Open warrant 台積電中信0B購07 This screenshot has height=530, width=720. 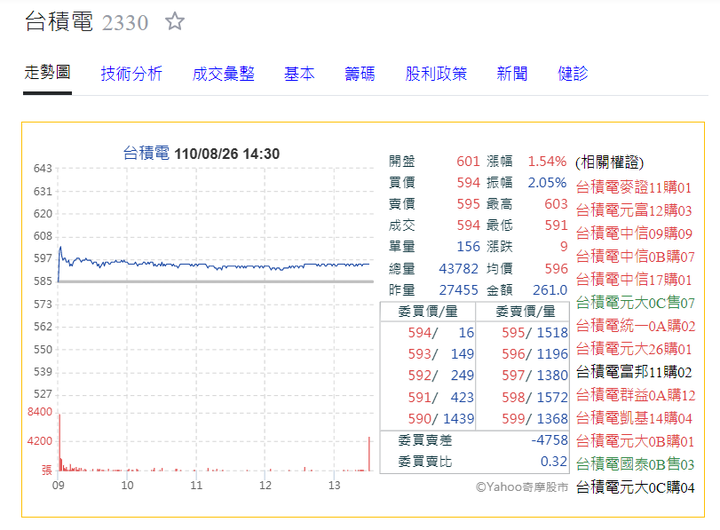[635, 256]
